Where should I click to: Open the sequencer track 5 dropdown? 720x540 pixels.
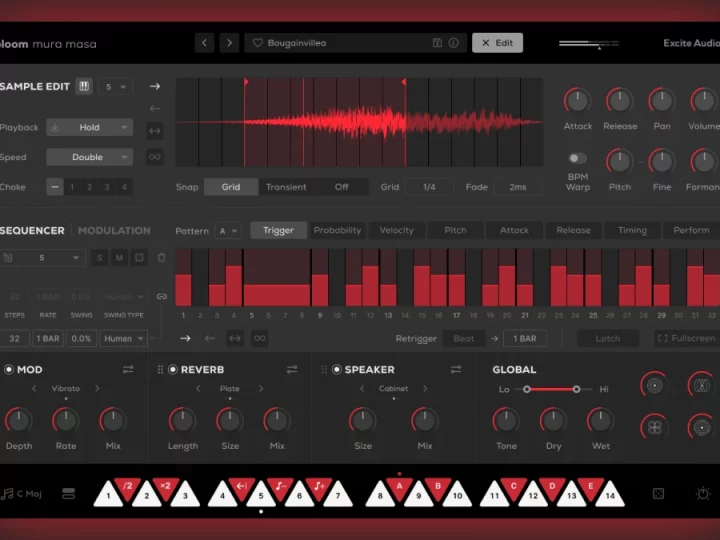tap(42, 258)
